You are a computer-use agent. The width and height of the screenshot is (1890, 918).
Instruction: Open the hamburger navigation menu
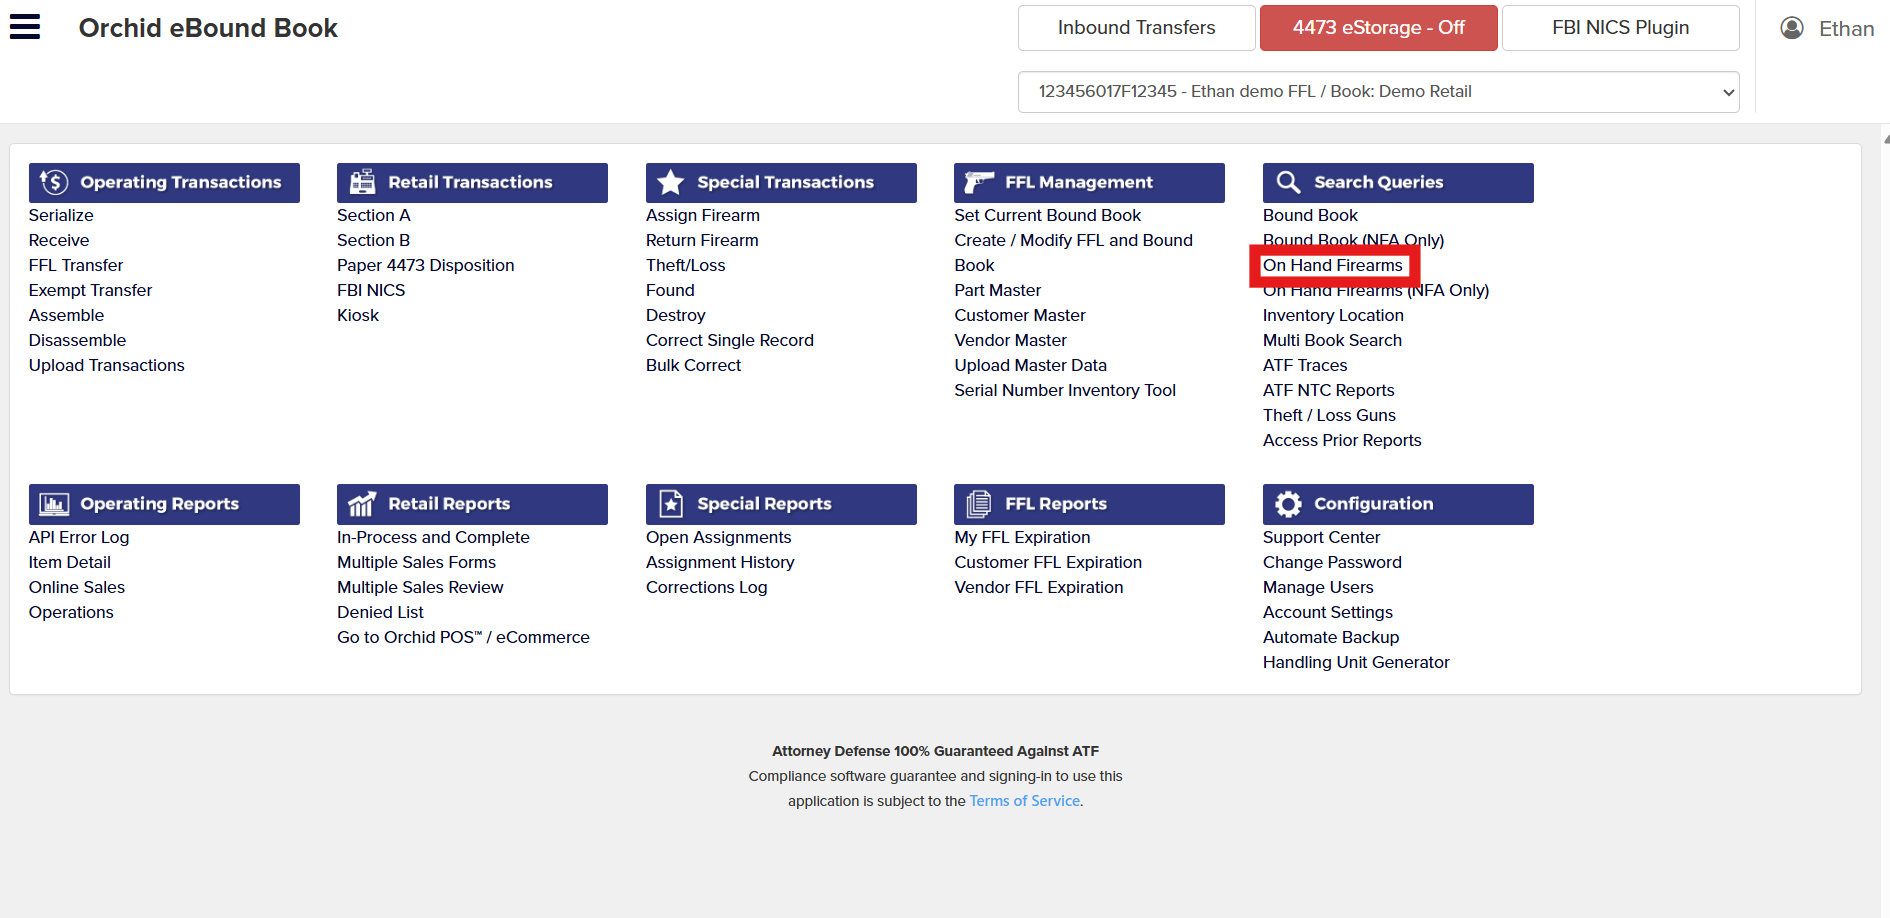click(x=25, y=27)
